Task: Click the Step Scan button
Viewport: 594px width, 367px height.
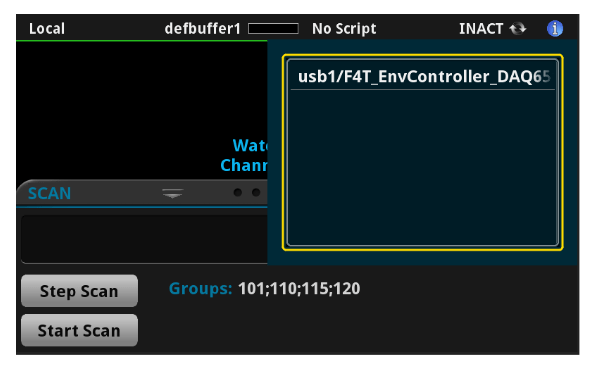Action: [x=79, y=291]
